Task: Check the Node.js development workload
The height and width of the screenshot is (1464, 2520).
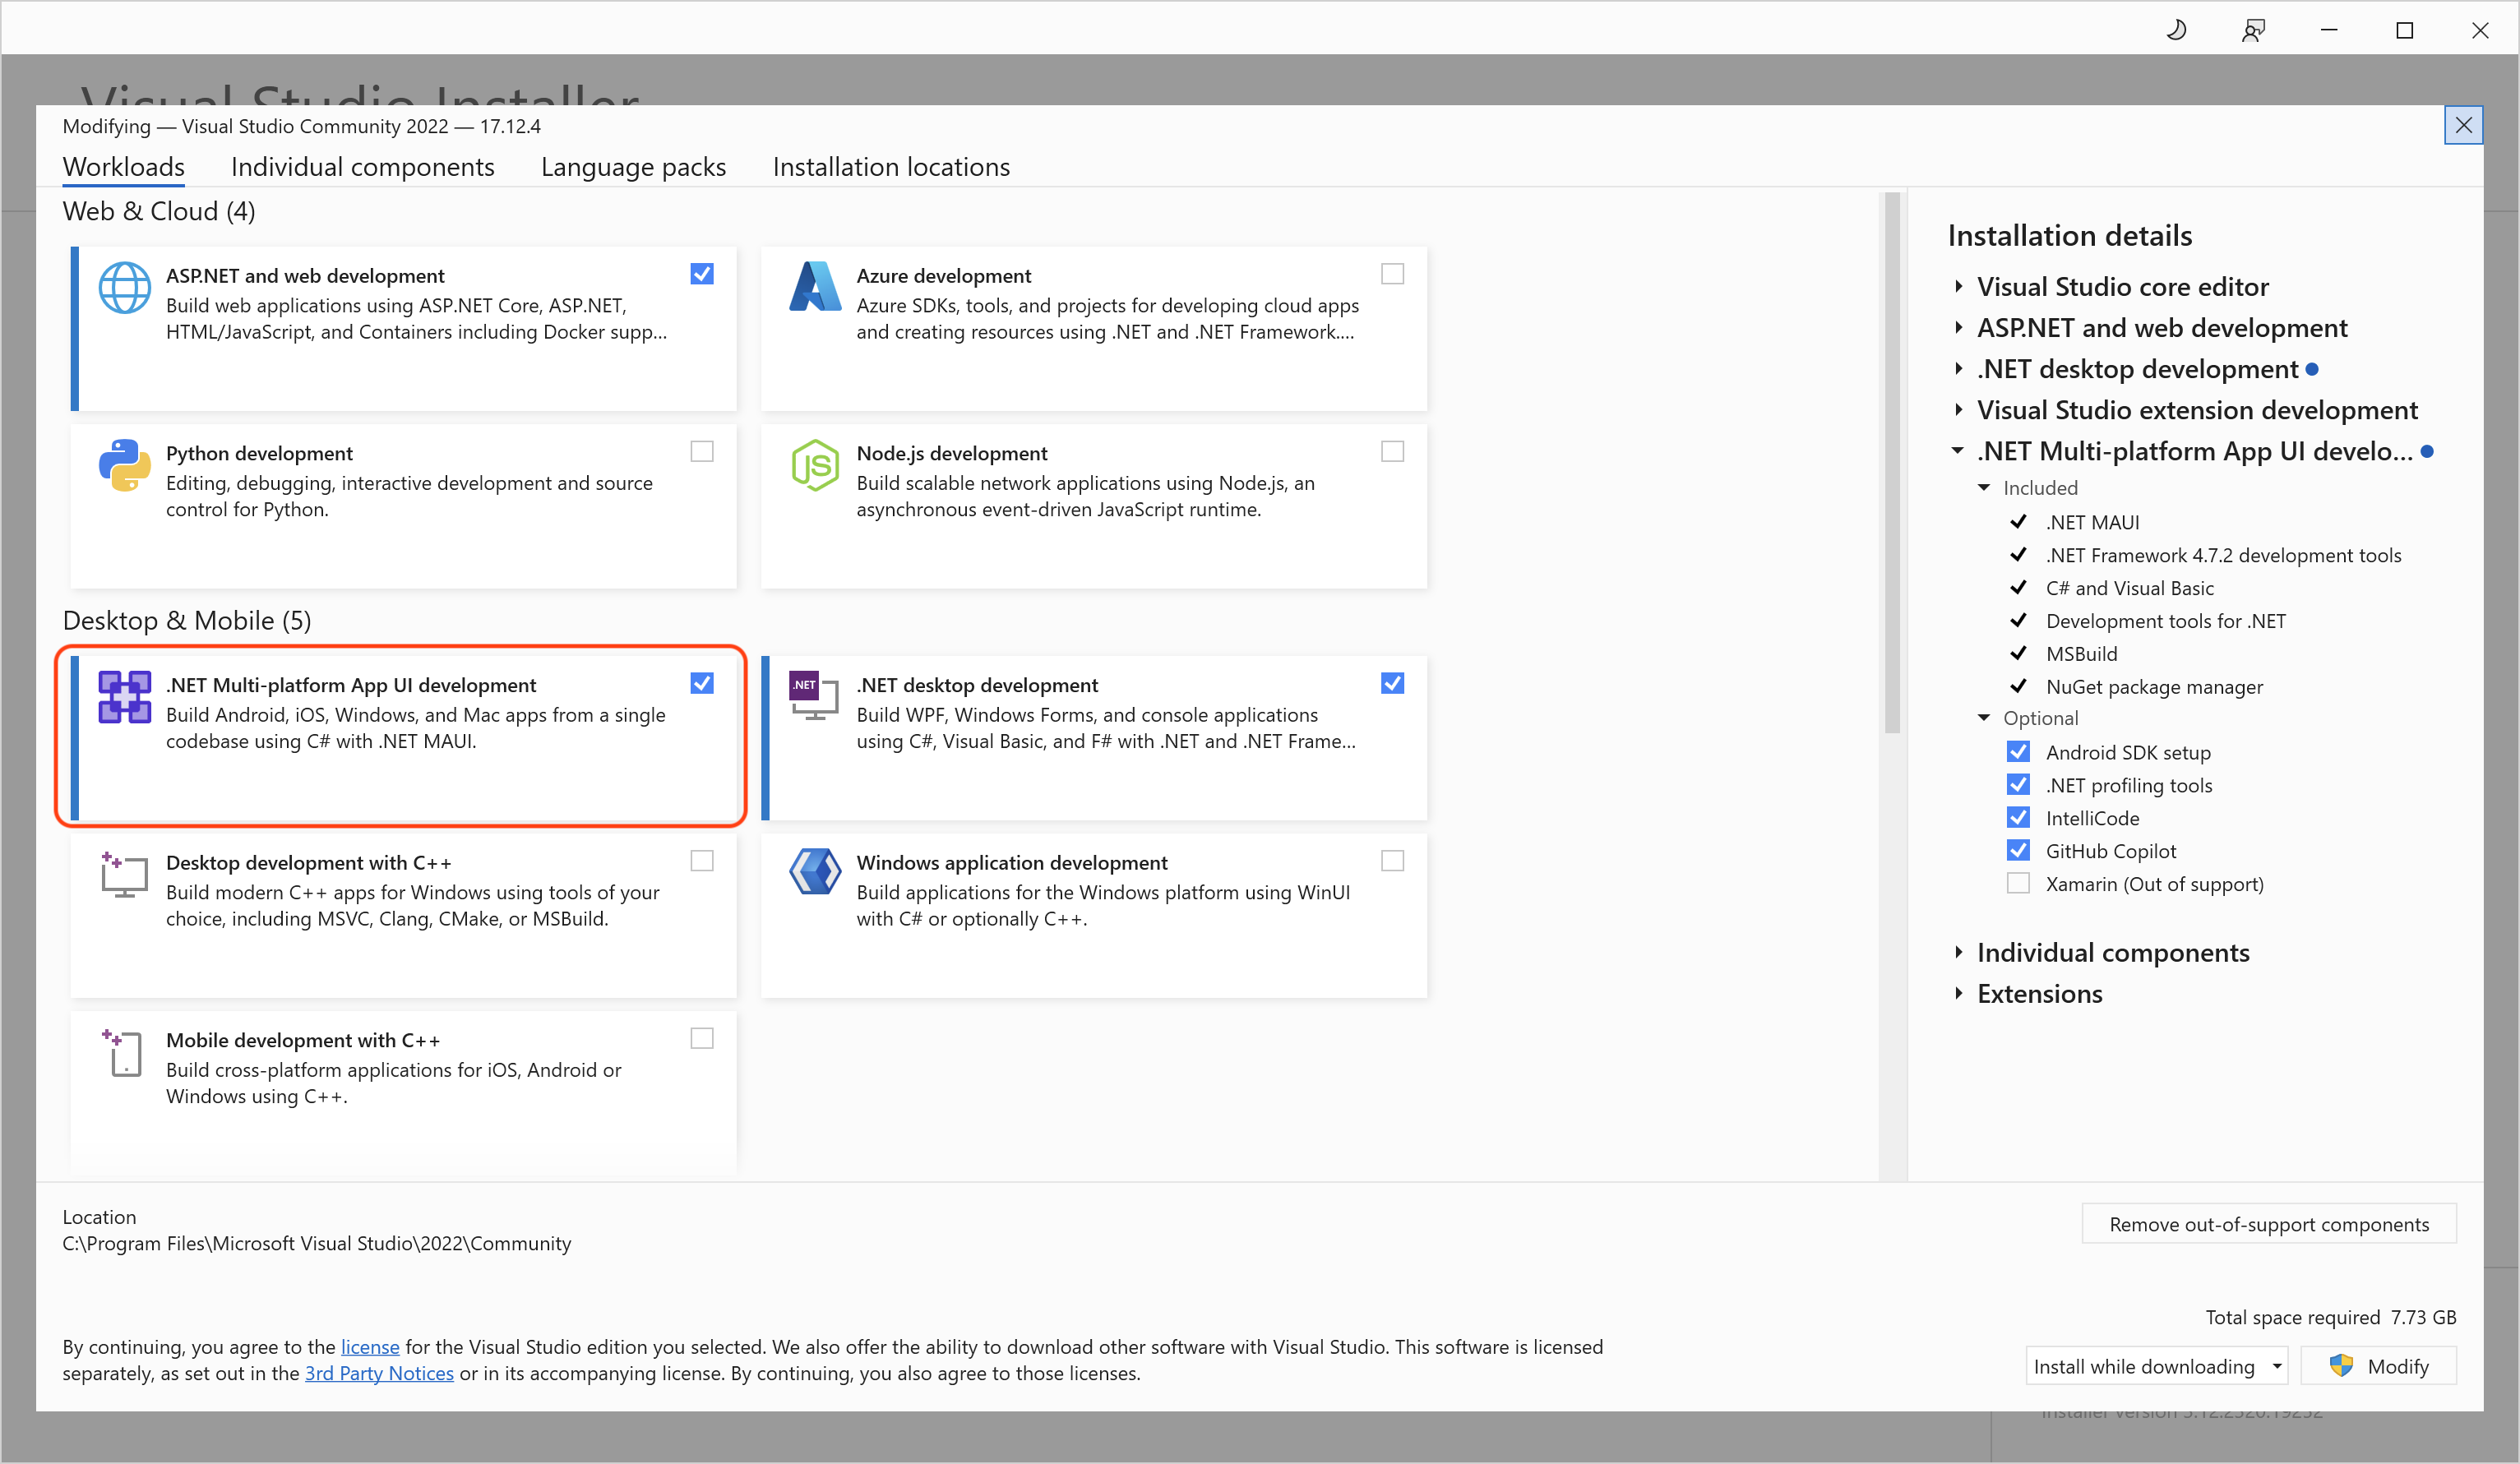Action: (x=1392, y=452)
